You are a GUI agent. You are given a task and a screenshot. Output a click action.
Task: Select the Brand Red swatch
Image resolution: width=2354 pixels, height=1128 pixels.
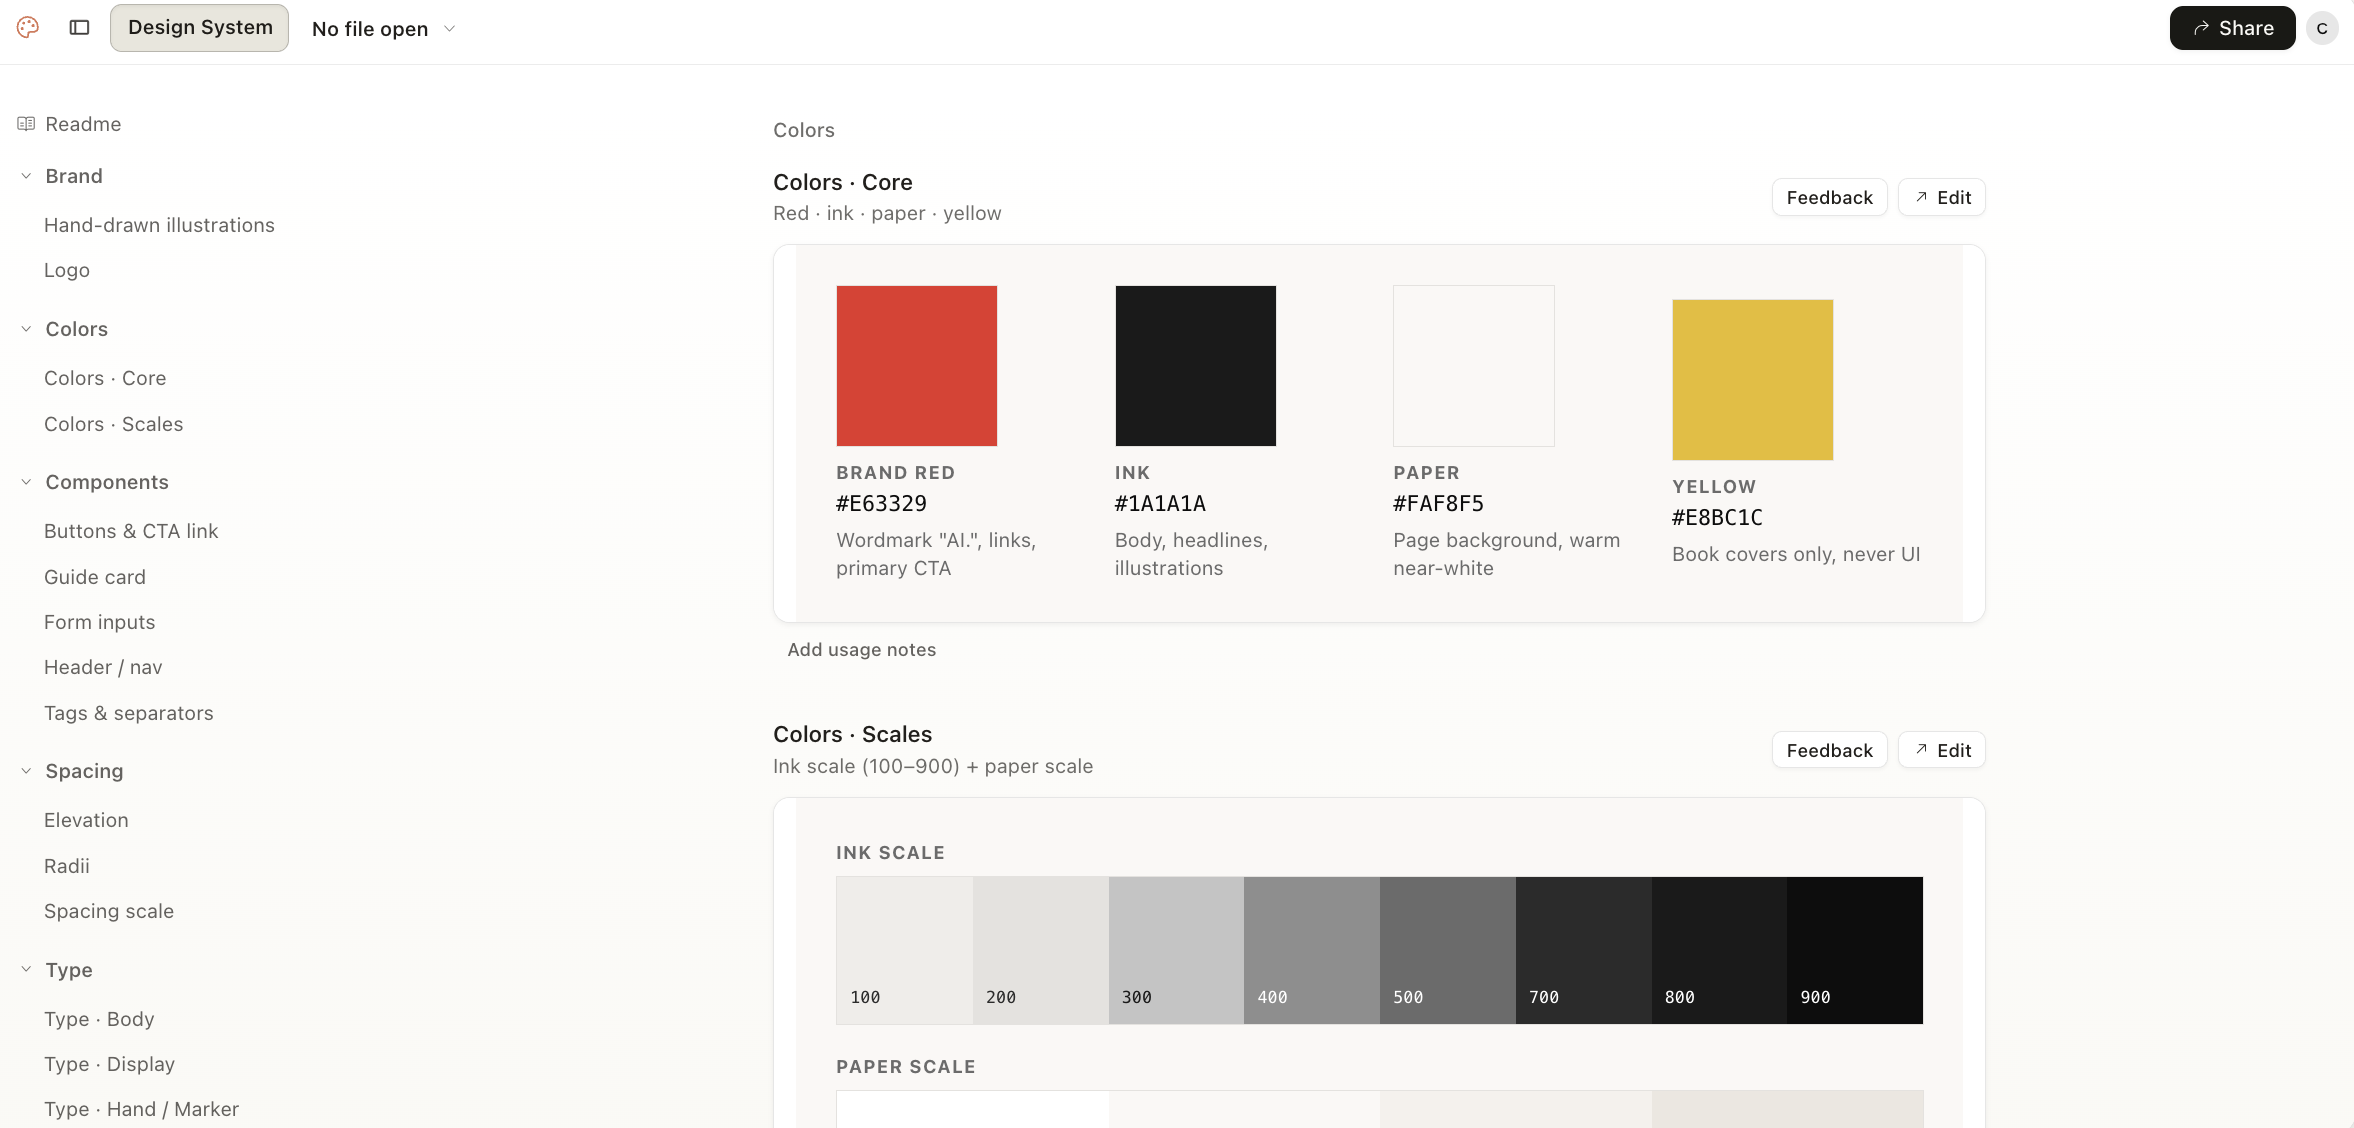[x=917, y=366]
